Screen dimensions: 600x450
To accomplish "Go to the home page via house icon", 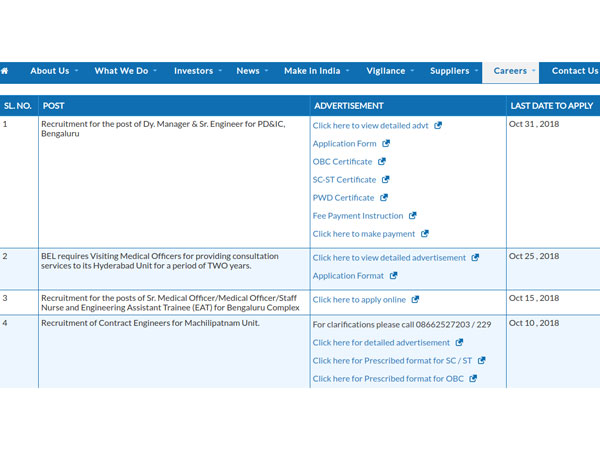I will (5, 71).
